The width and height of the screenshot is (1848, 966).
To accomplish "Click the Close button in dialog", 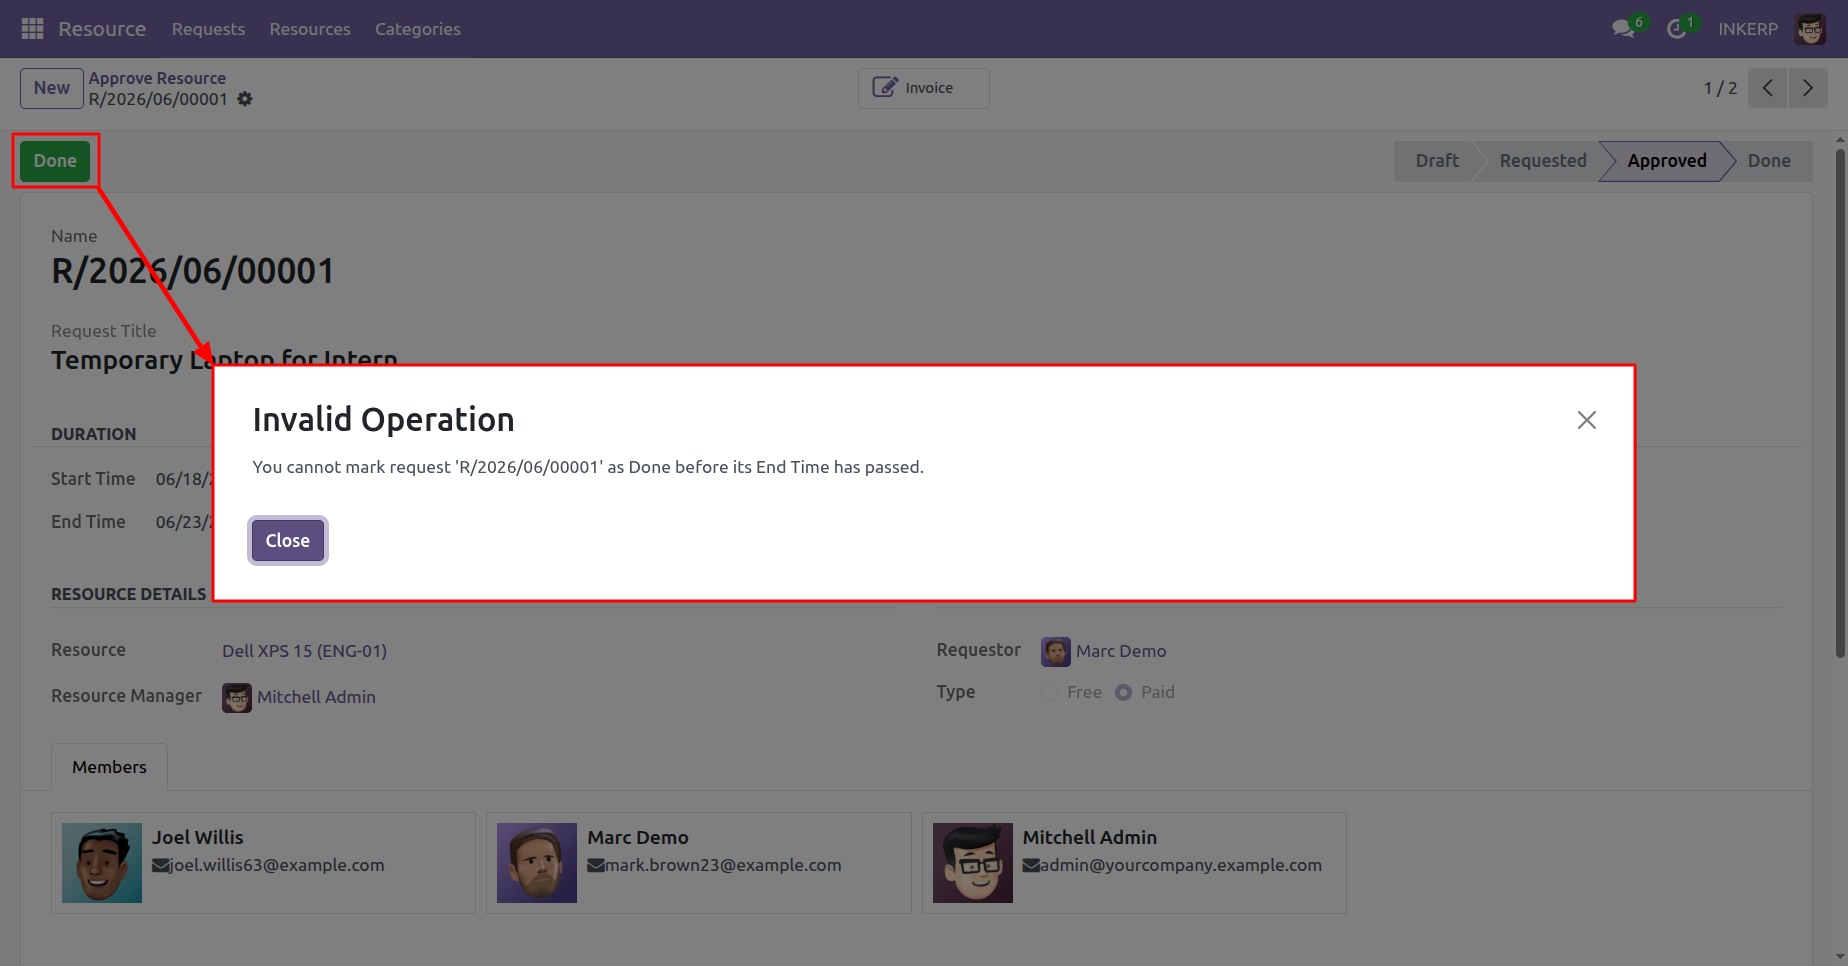I will pyautogui.click(x=288, y=541).
